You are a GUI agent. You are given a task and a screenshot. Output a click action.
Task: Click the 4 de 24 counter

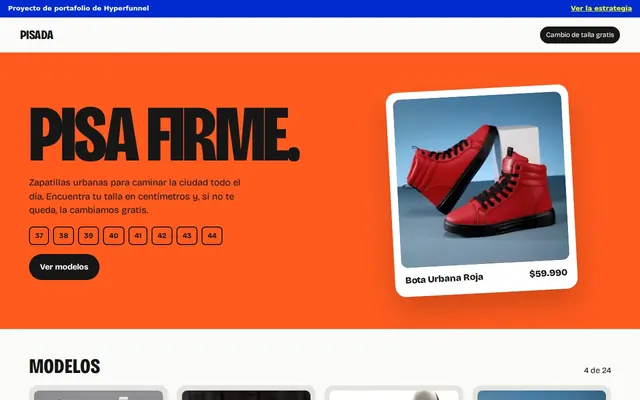[x=597, y=371]
